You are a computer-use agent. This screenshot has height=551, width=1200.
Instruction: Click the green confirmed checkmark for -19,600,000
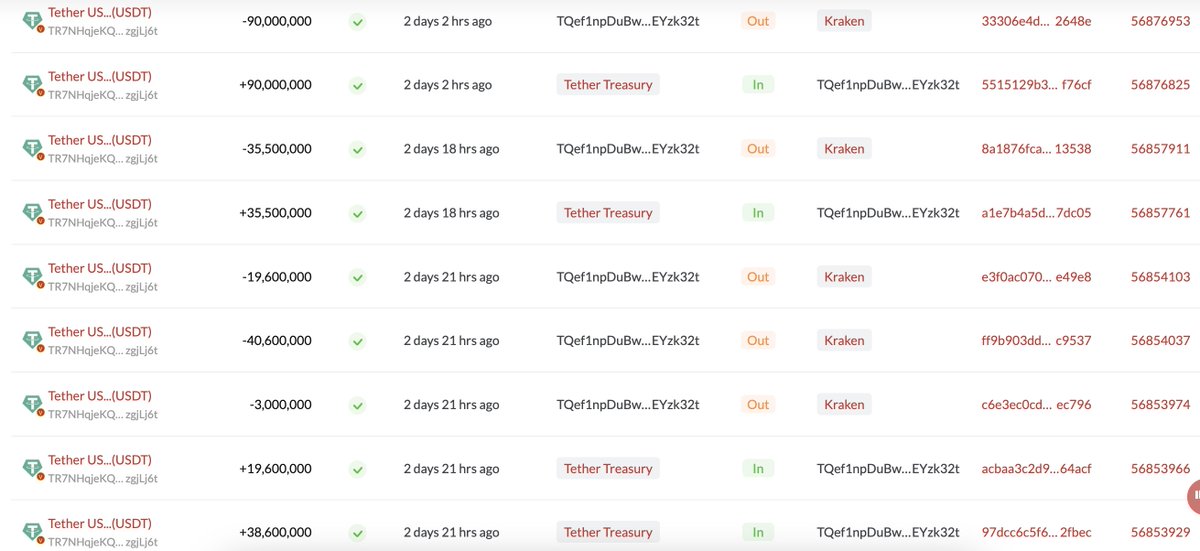357,277
